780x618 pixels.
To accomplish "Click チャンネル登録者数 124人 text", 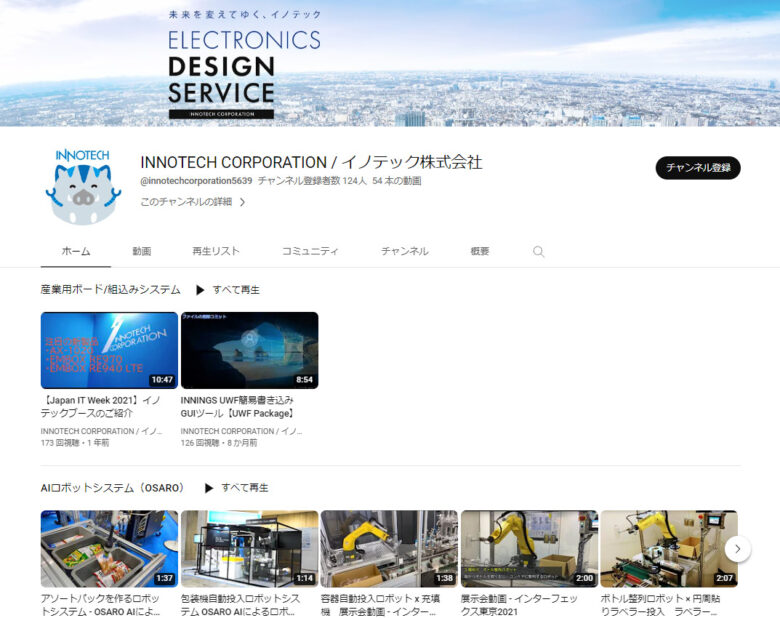I will coord(312,181).
